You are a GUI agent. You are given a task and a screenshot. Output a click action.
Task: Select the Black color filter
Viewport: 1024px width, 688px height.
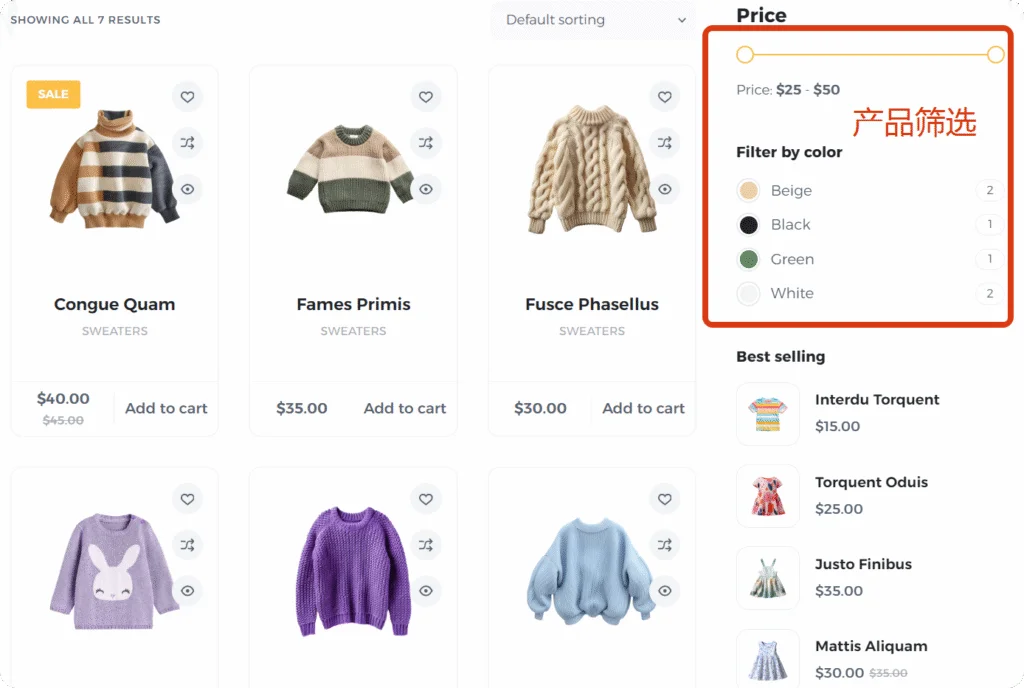(774, 225)
